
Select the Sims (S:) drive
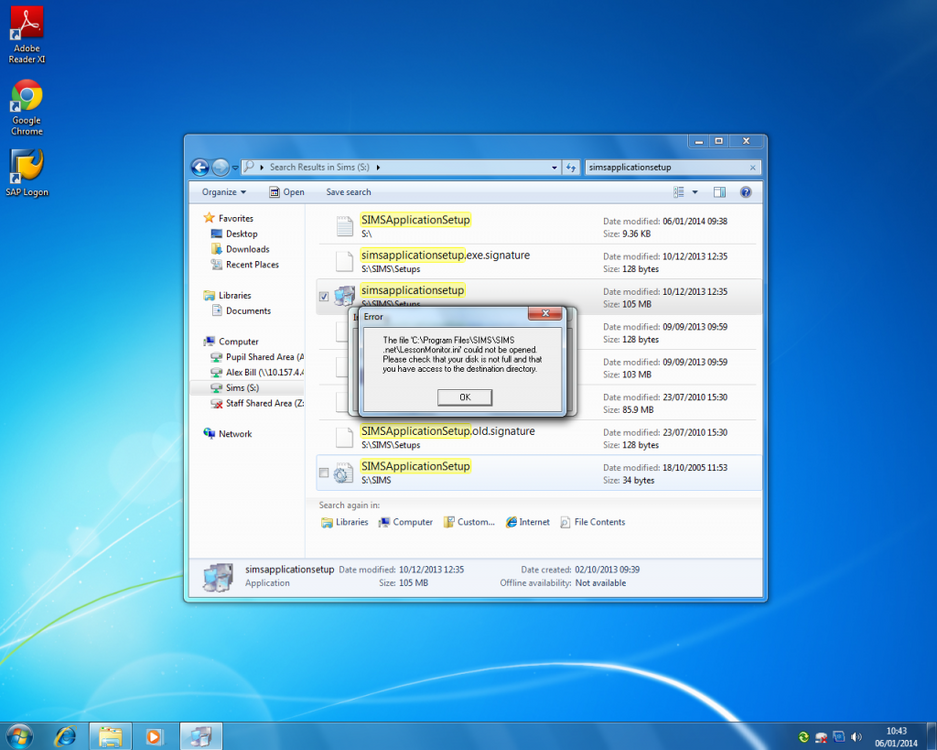click(235, 388)
